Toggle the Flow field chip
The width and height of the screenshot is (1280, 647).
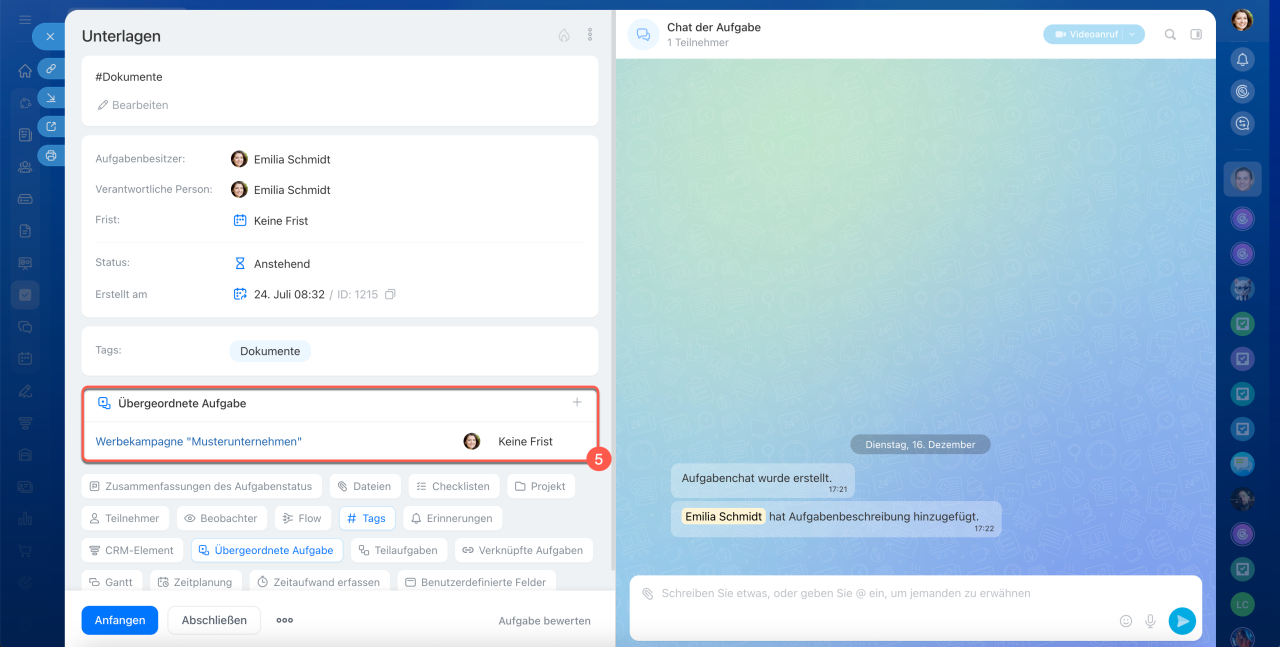[302, 518]
